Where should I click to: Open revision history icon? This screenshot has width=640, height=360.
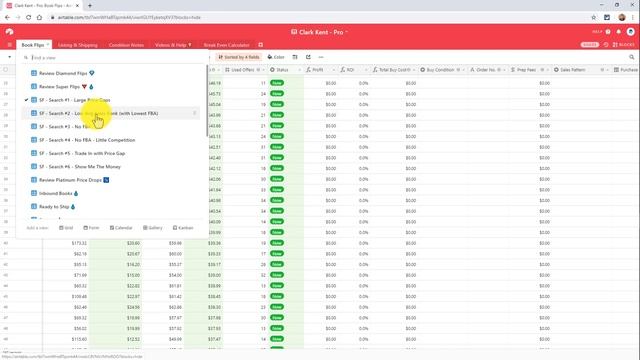606,45
